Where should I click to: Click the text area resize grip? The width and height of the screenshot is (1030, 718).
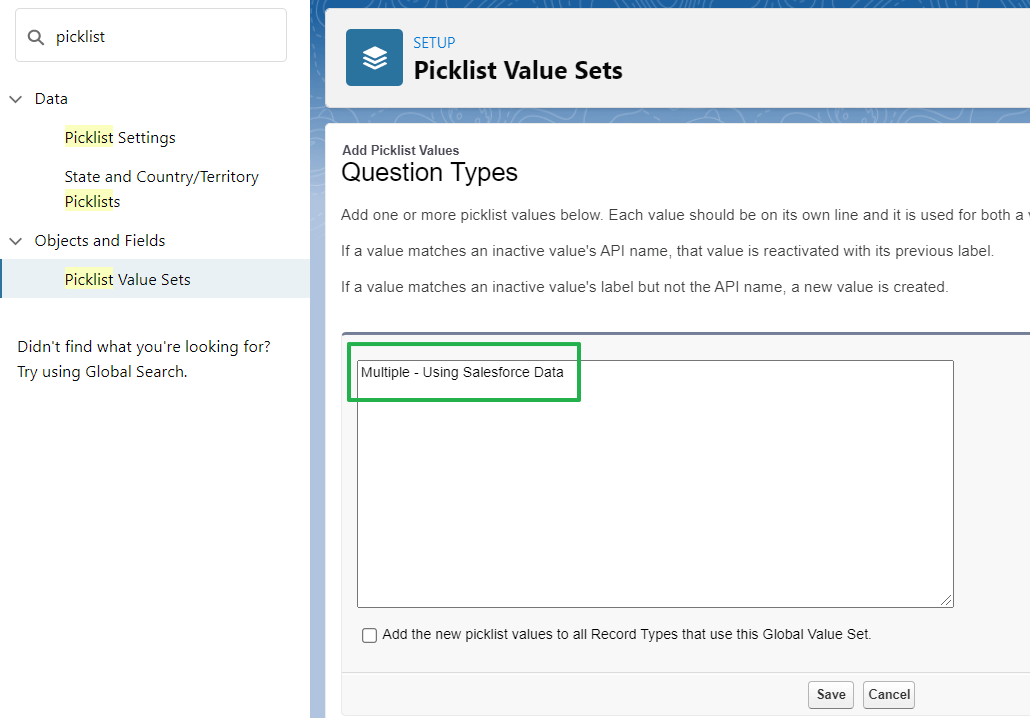click(x=946, y=600)
